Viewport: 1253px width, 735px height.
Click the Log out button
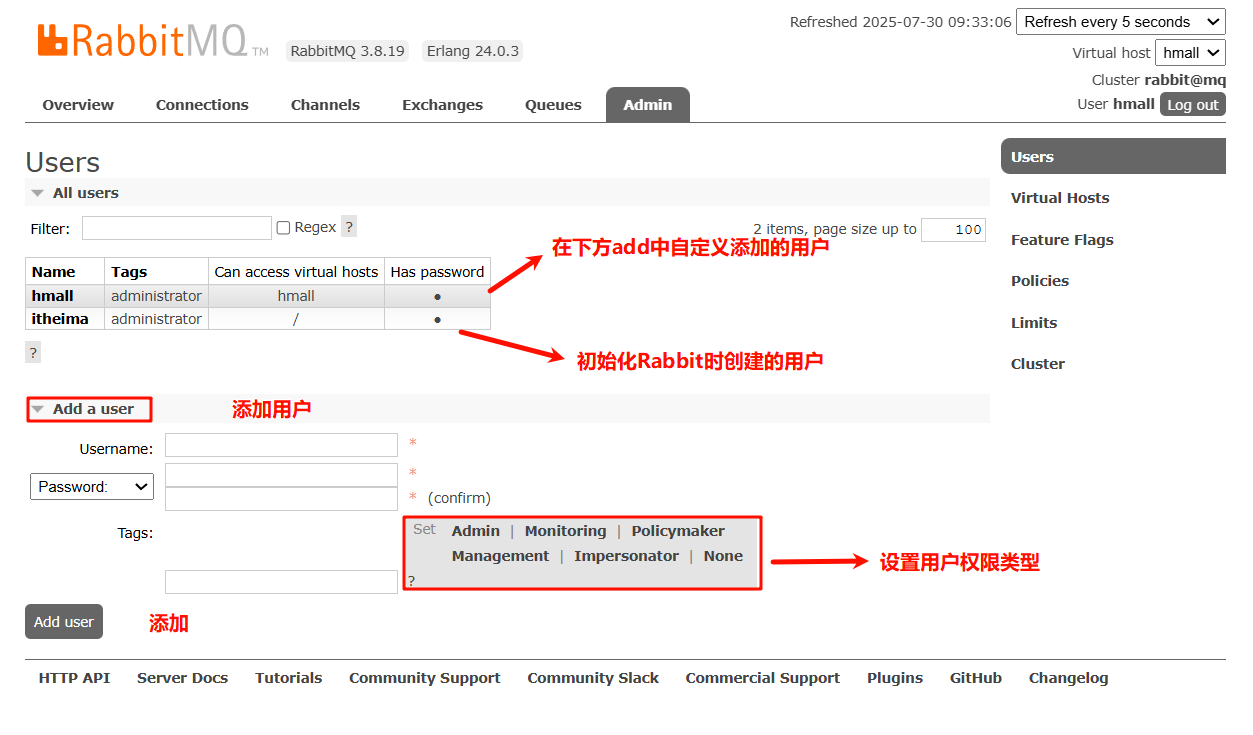click(x=1193, y=104)
